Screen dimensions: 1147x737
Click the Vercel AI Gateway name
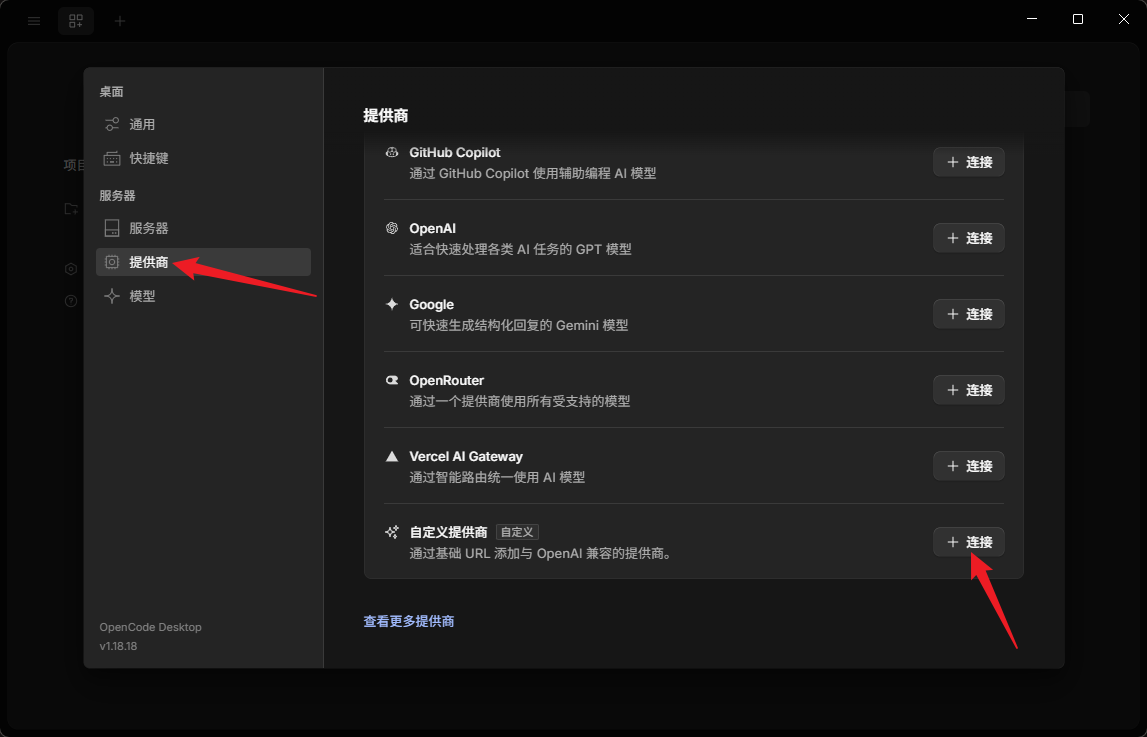tap(466, 456)
